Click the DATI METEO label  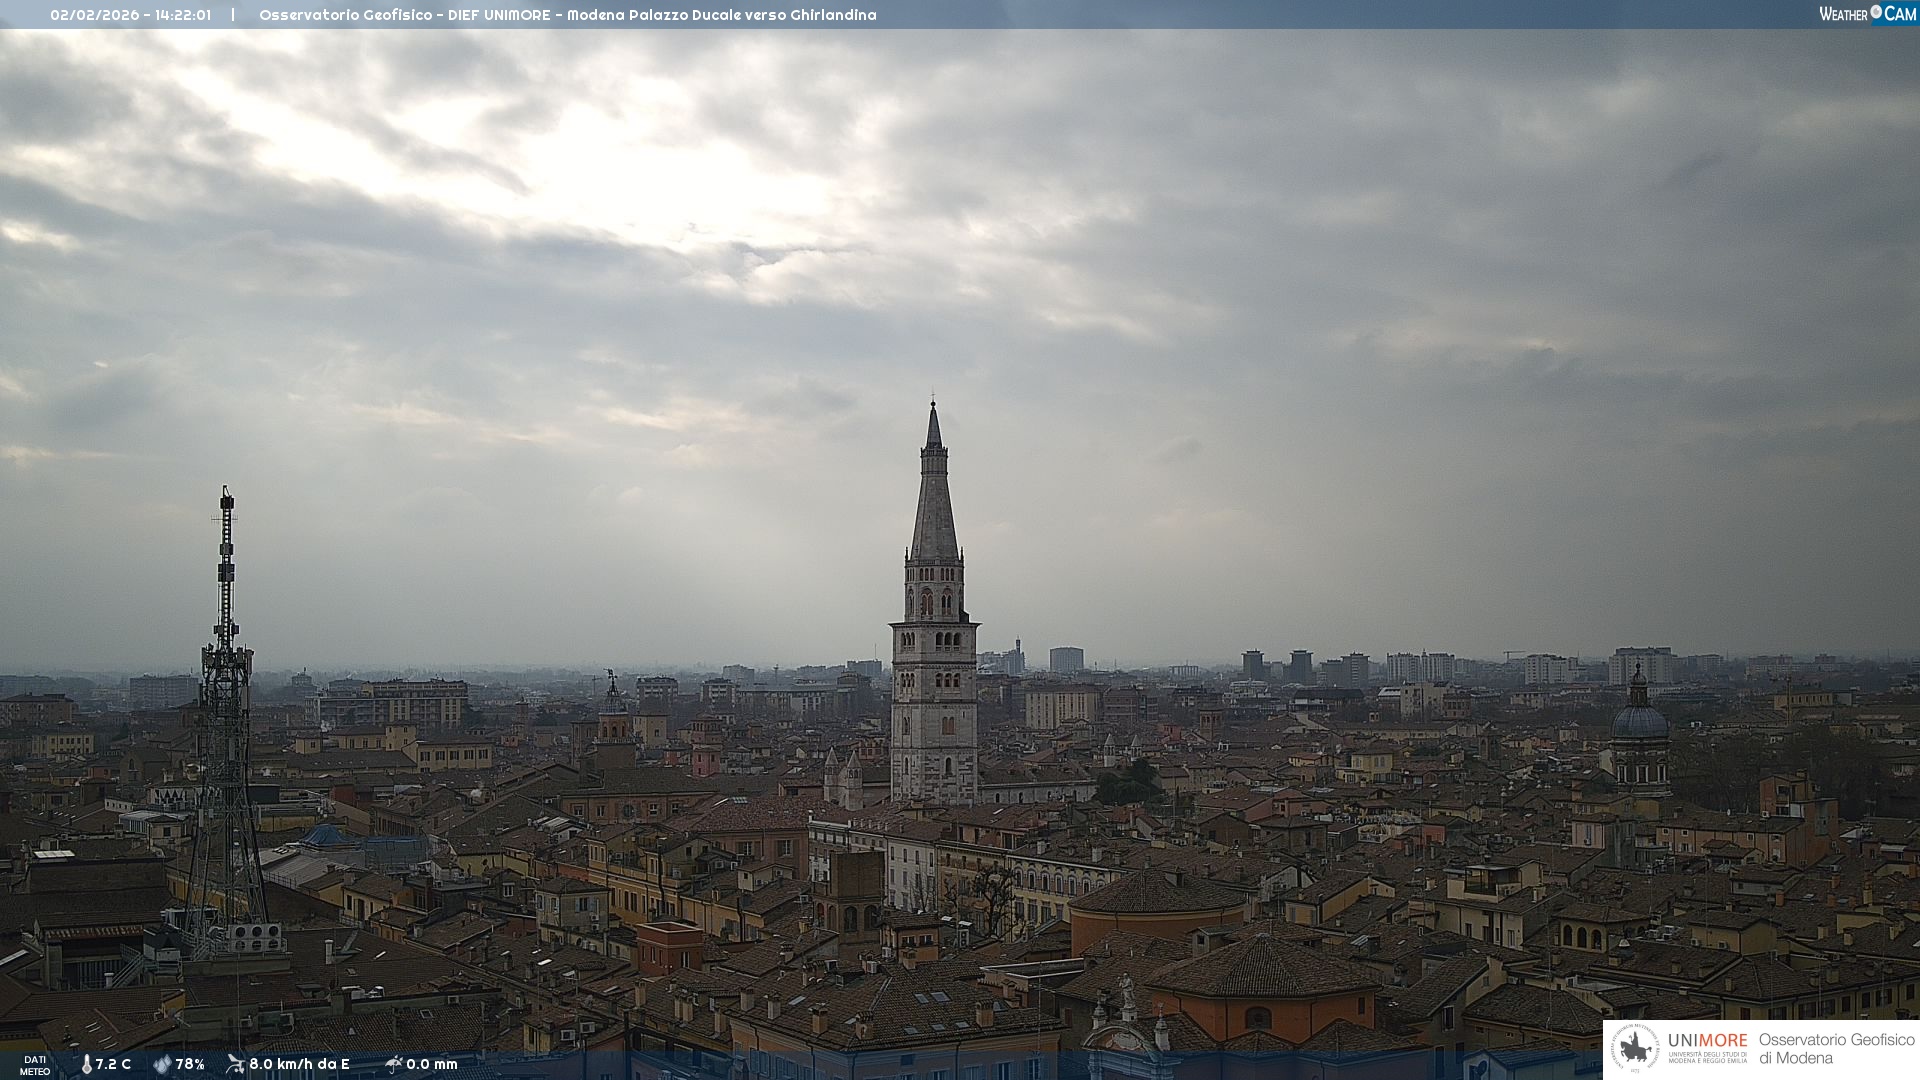[35, 1065]
